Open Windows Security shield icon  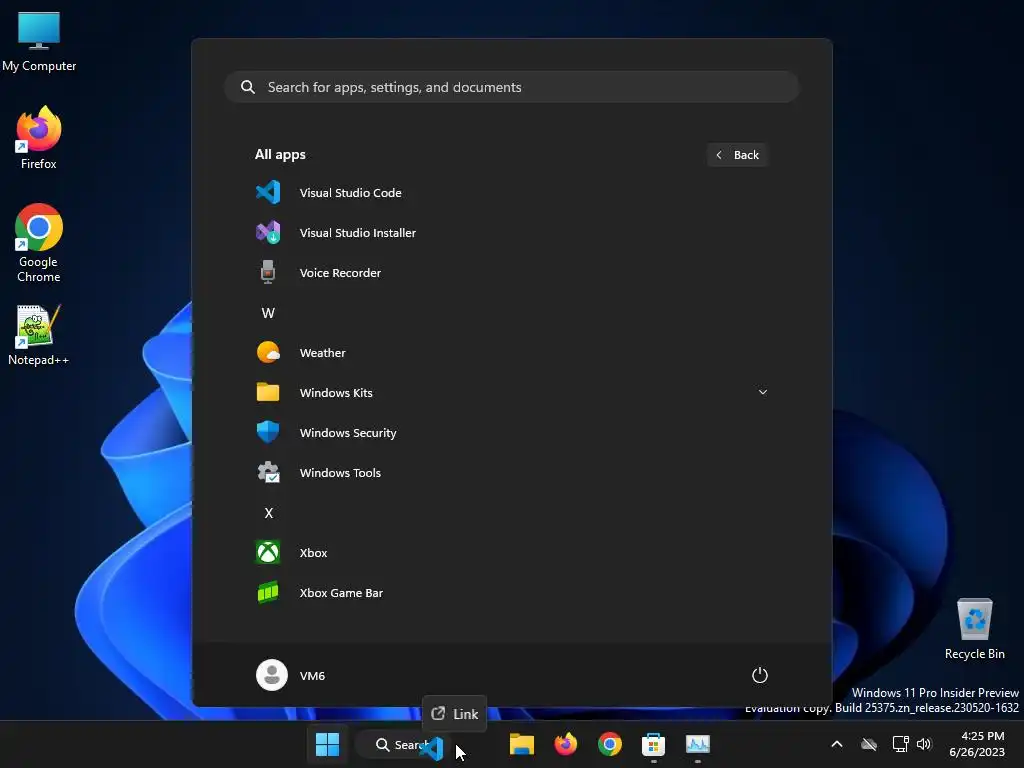268,432
